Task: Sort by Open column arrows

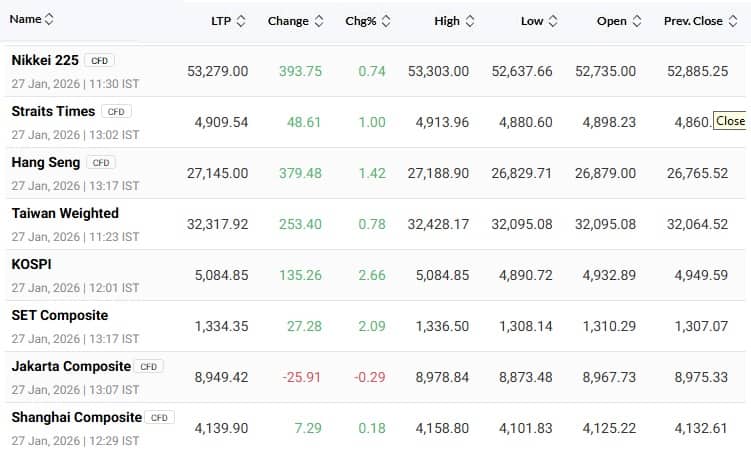Action: coord(637,21)
